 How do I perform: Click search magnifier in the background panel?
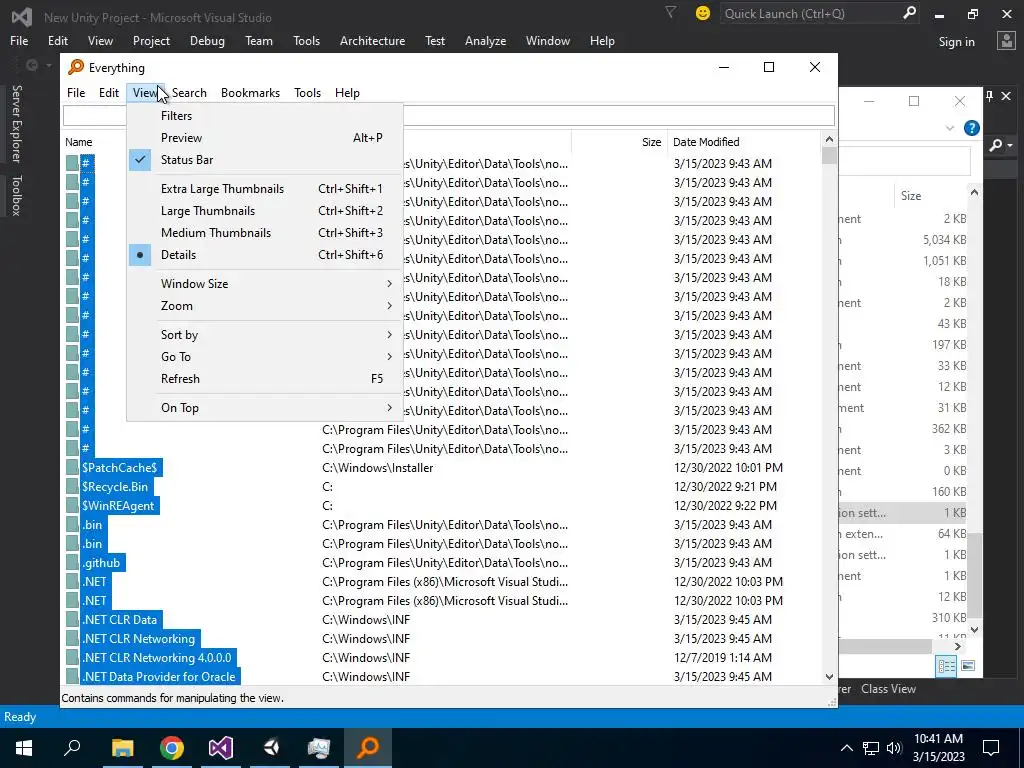[x=996, y=145]
